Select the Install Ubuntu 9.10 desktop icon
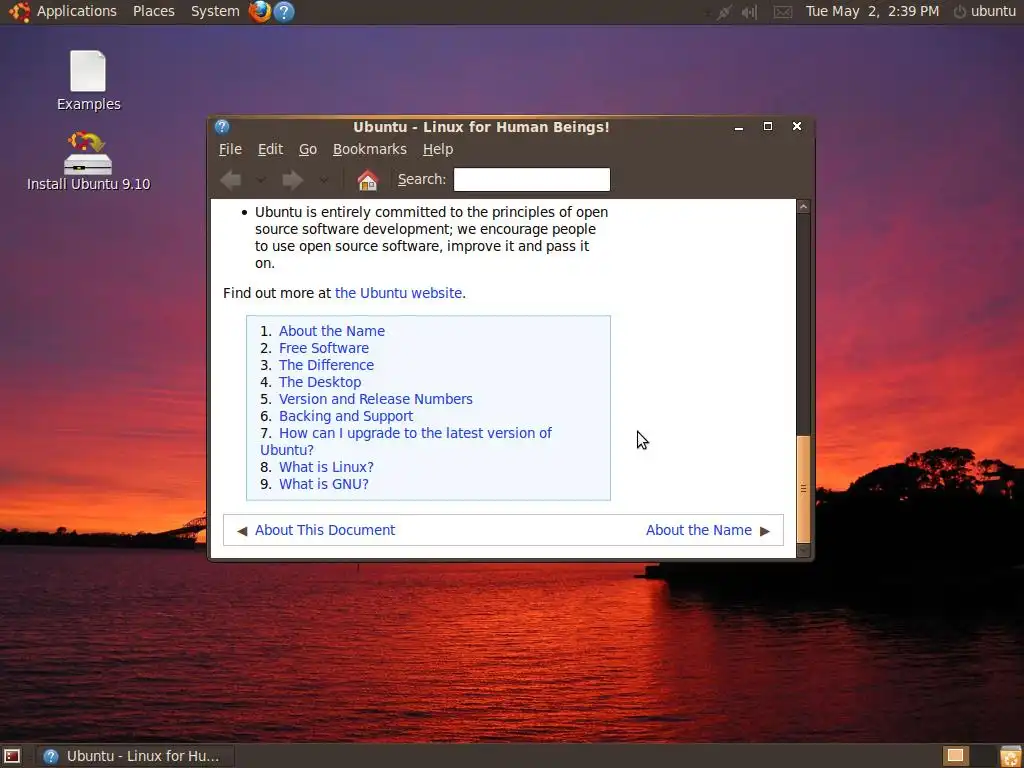The width and height of the screenshot is (1024, 768). point(88,161)
